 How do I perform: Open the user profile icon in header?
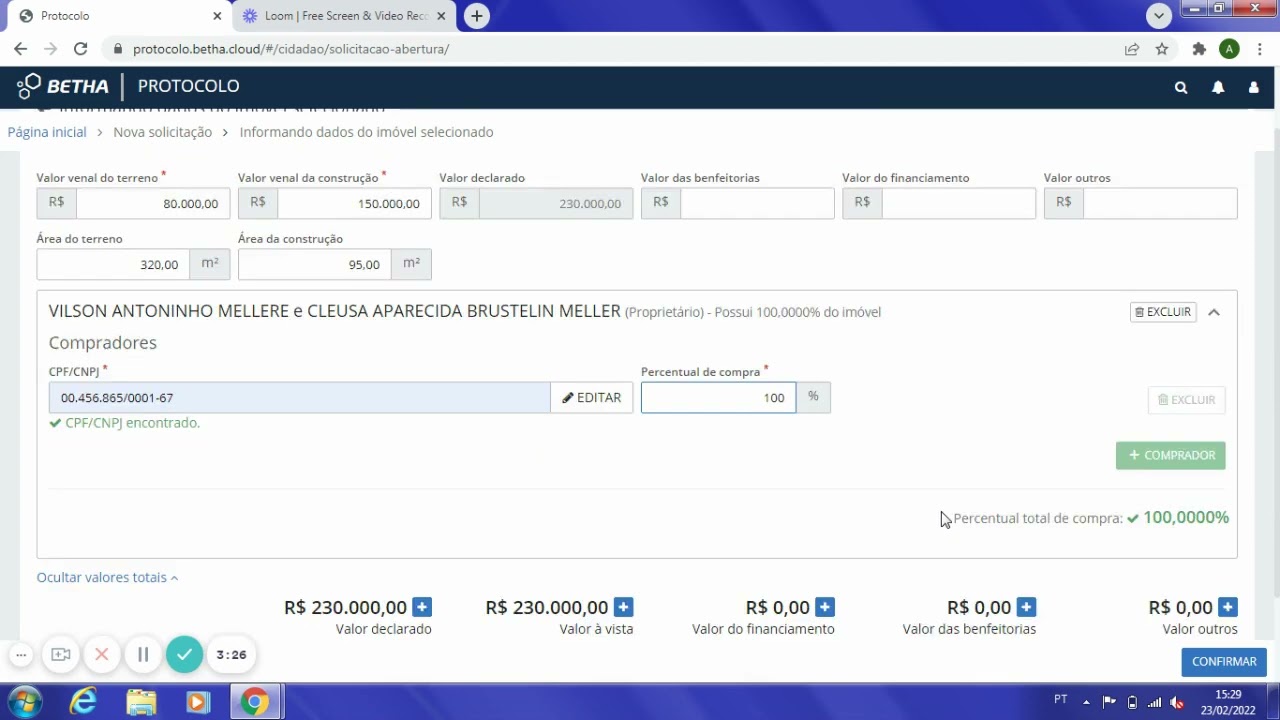point(1253,87)
